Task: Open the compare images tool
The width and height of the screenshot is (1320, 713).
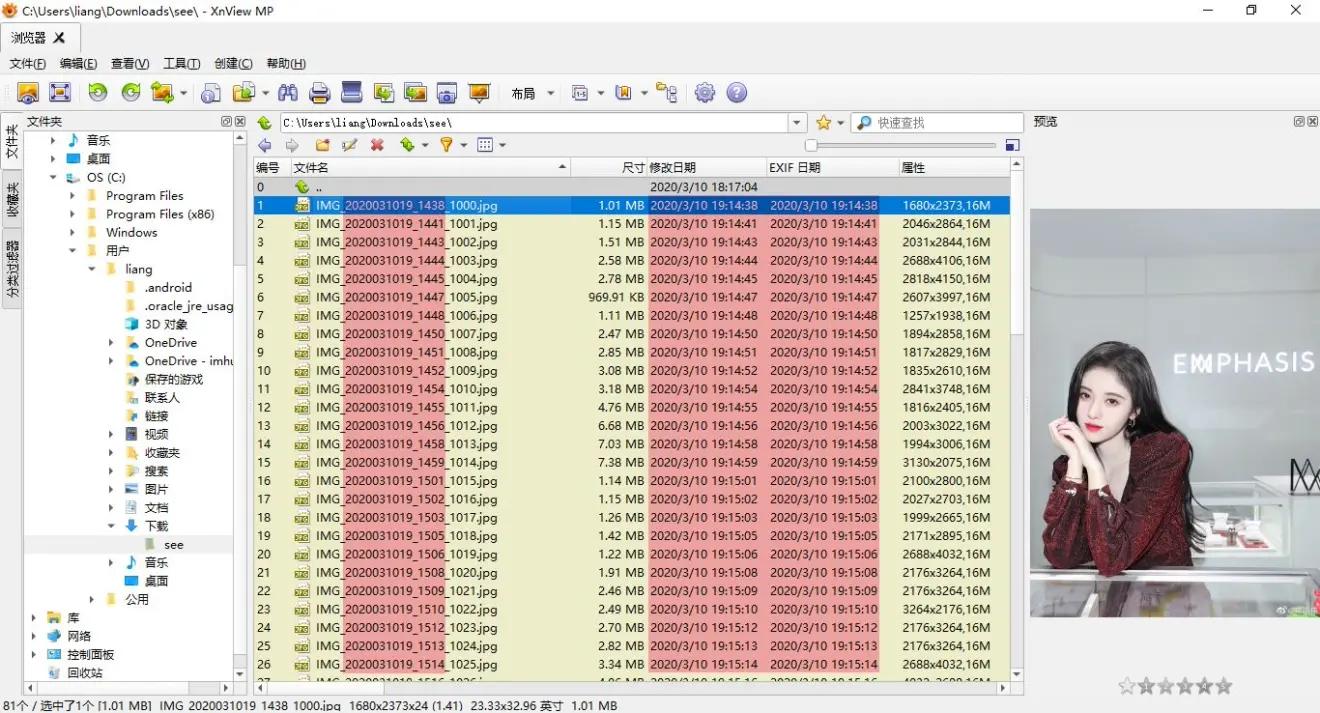Action: 414,92
